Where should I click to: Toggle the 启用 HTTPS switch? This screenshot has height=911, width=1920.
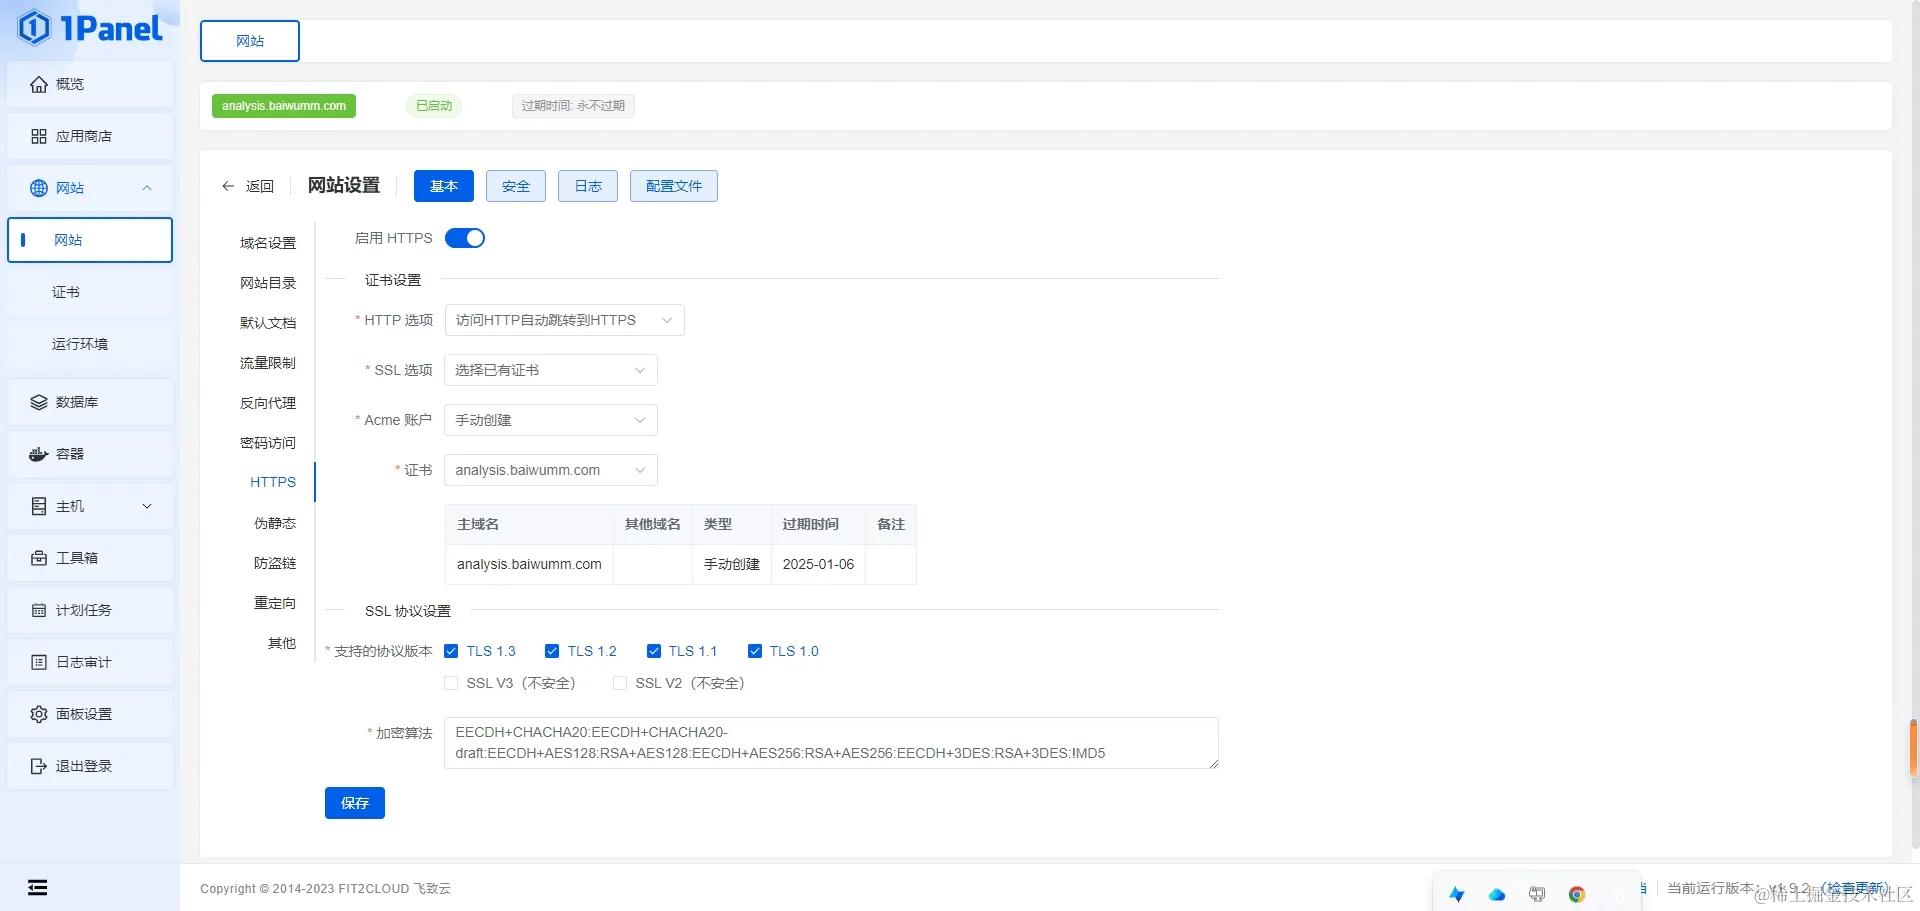[x=465, y=238]
